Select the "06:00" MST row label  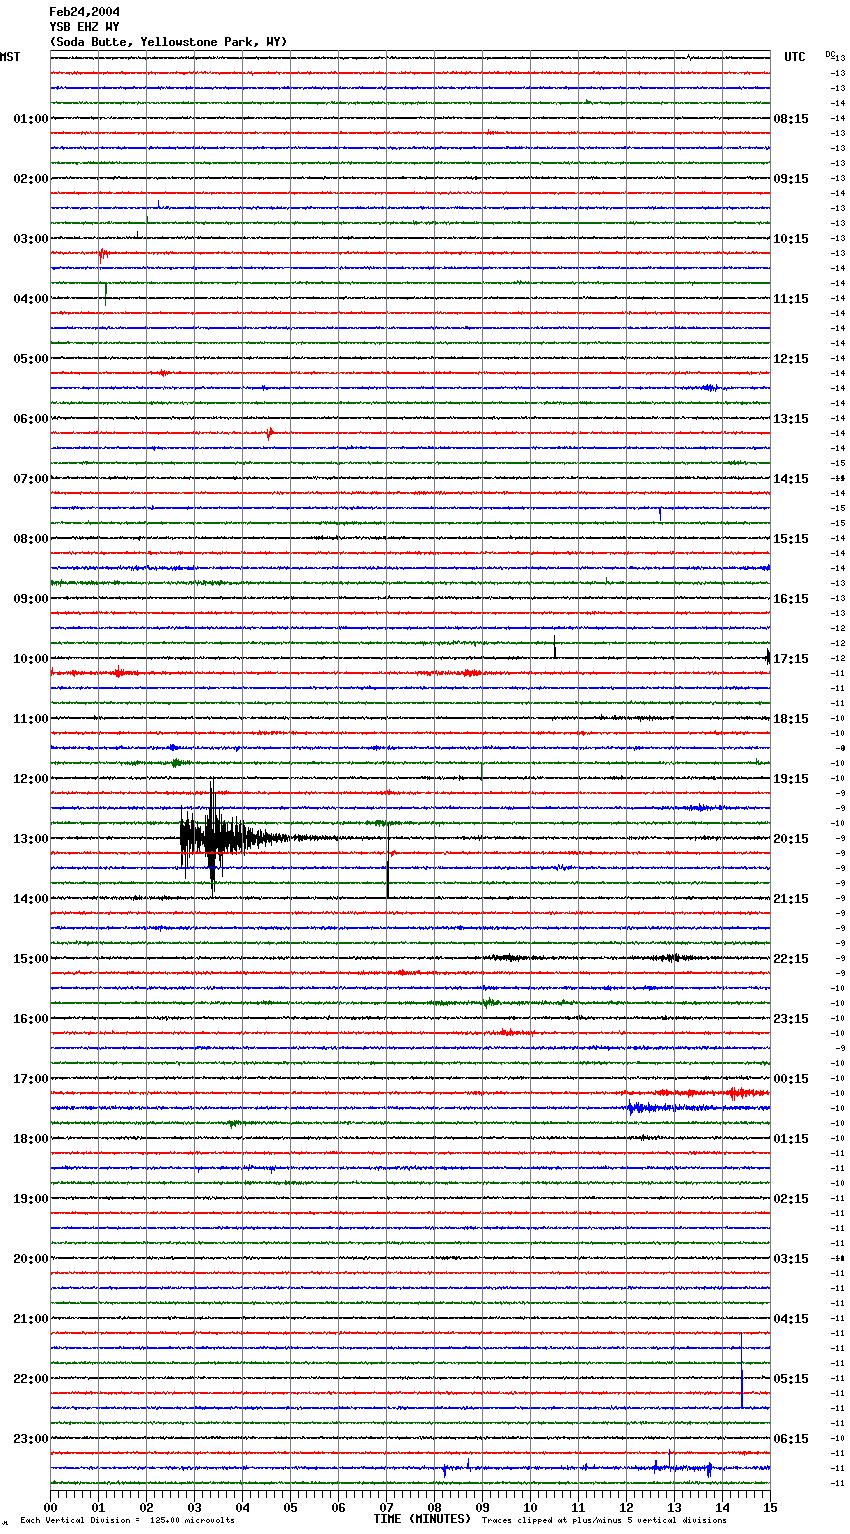[x=31, y=419]
